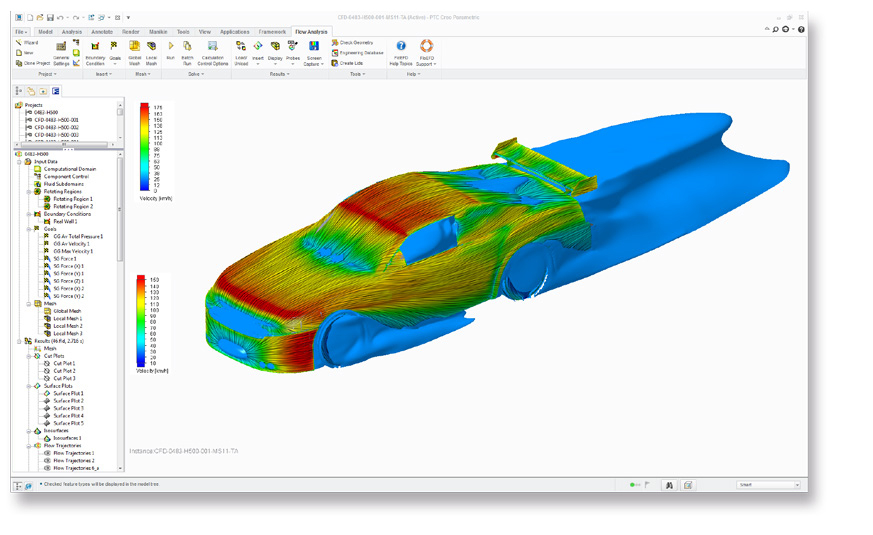Viewport: 873px width, 535px height.
Task: Open the File menu
Action: (22, 32)
